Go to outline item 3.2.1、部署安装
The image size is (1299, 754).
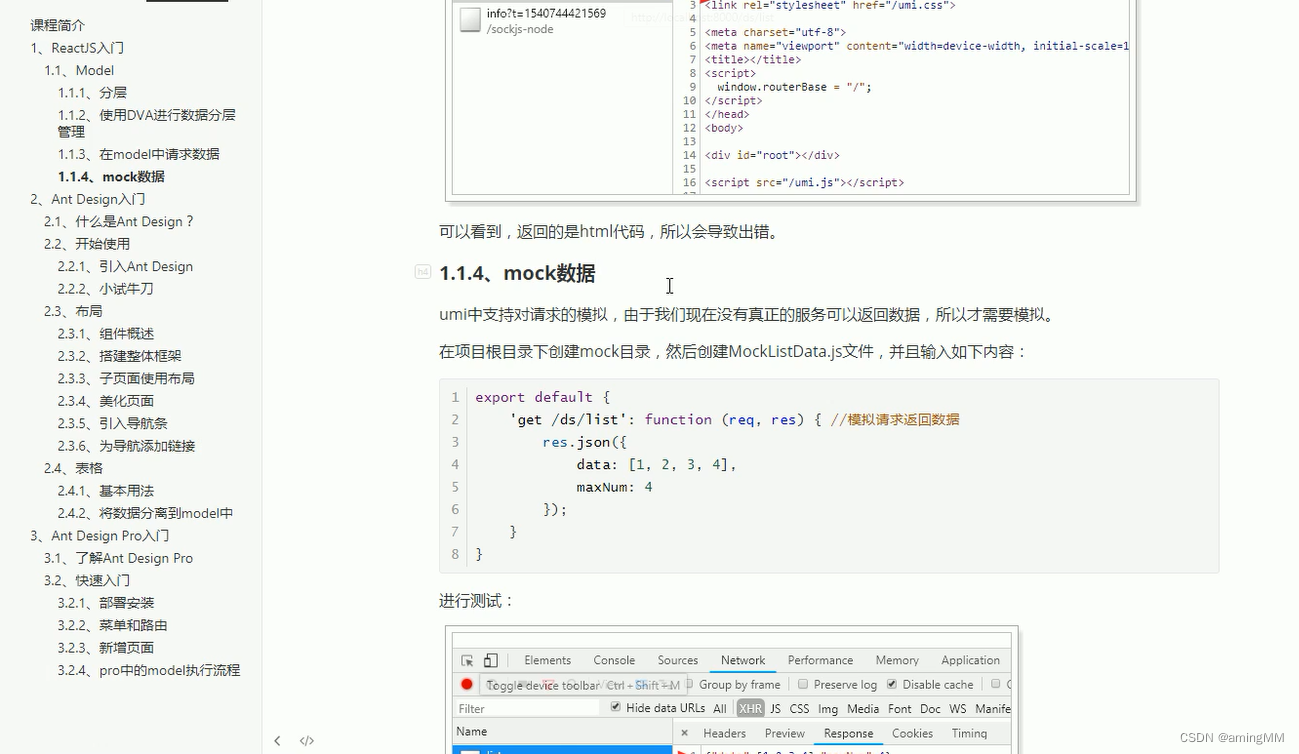tap(105, 602)
